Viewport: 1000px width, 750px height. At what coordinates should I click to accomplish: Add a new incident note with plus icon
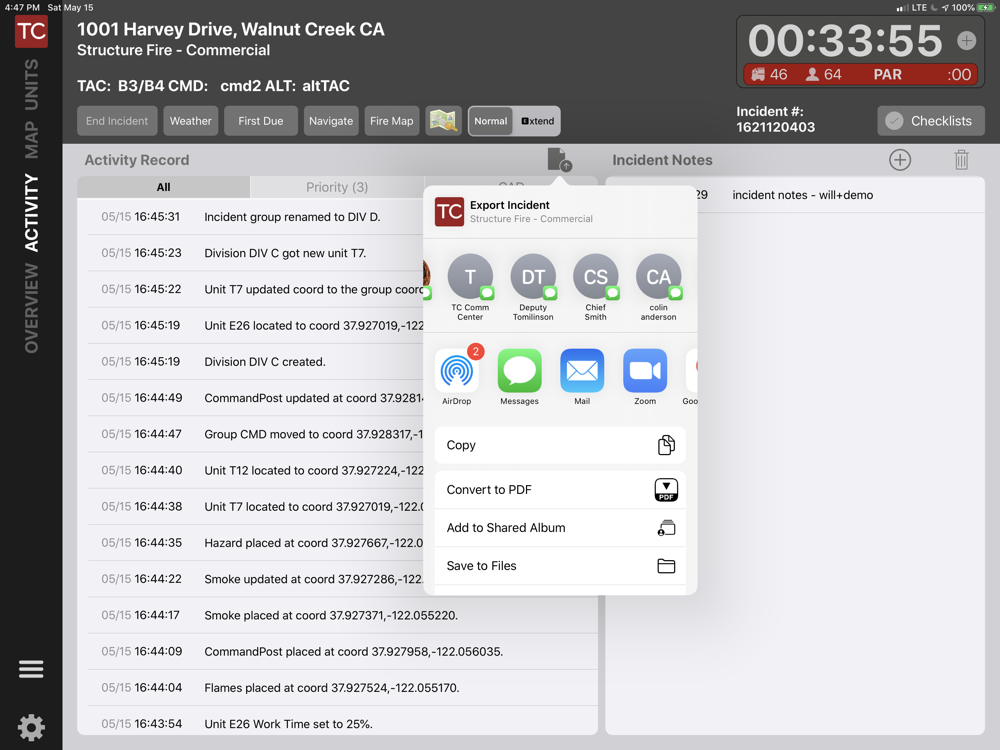click(x=900, y=160)
